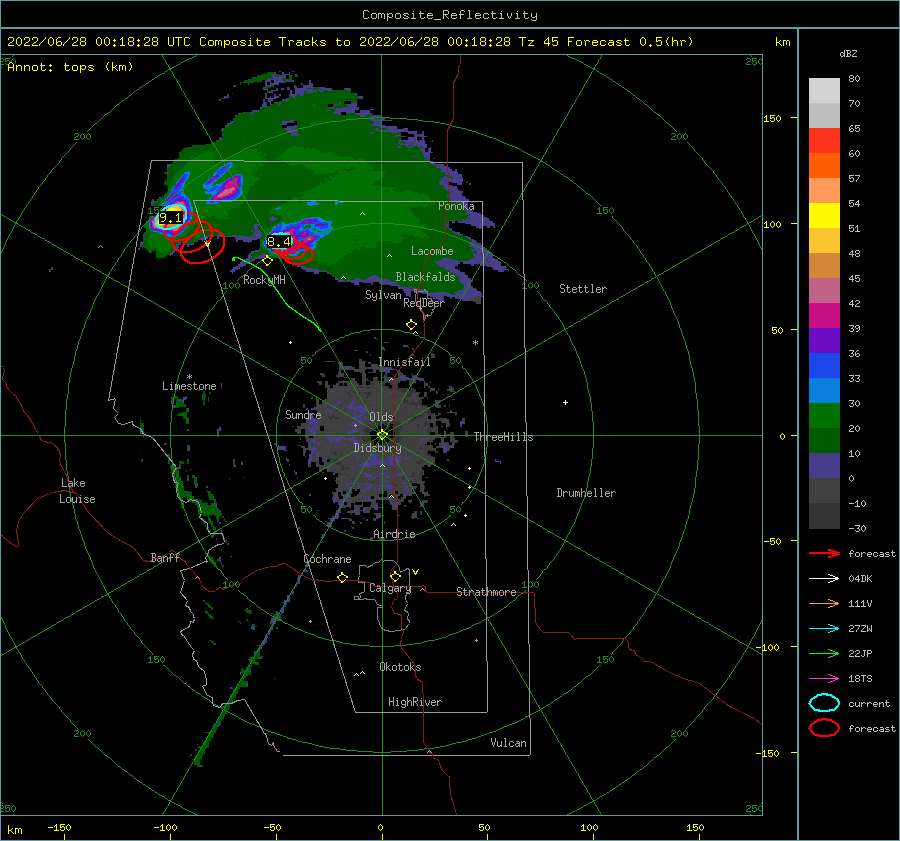Click the Drumheller city label
The image size is (900, 841).
click(586, 493)
